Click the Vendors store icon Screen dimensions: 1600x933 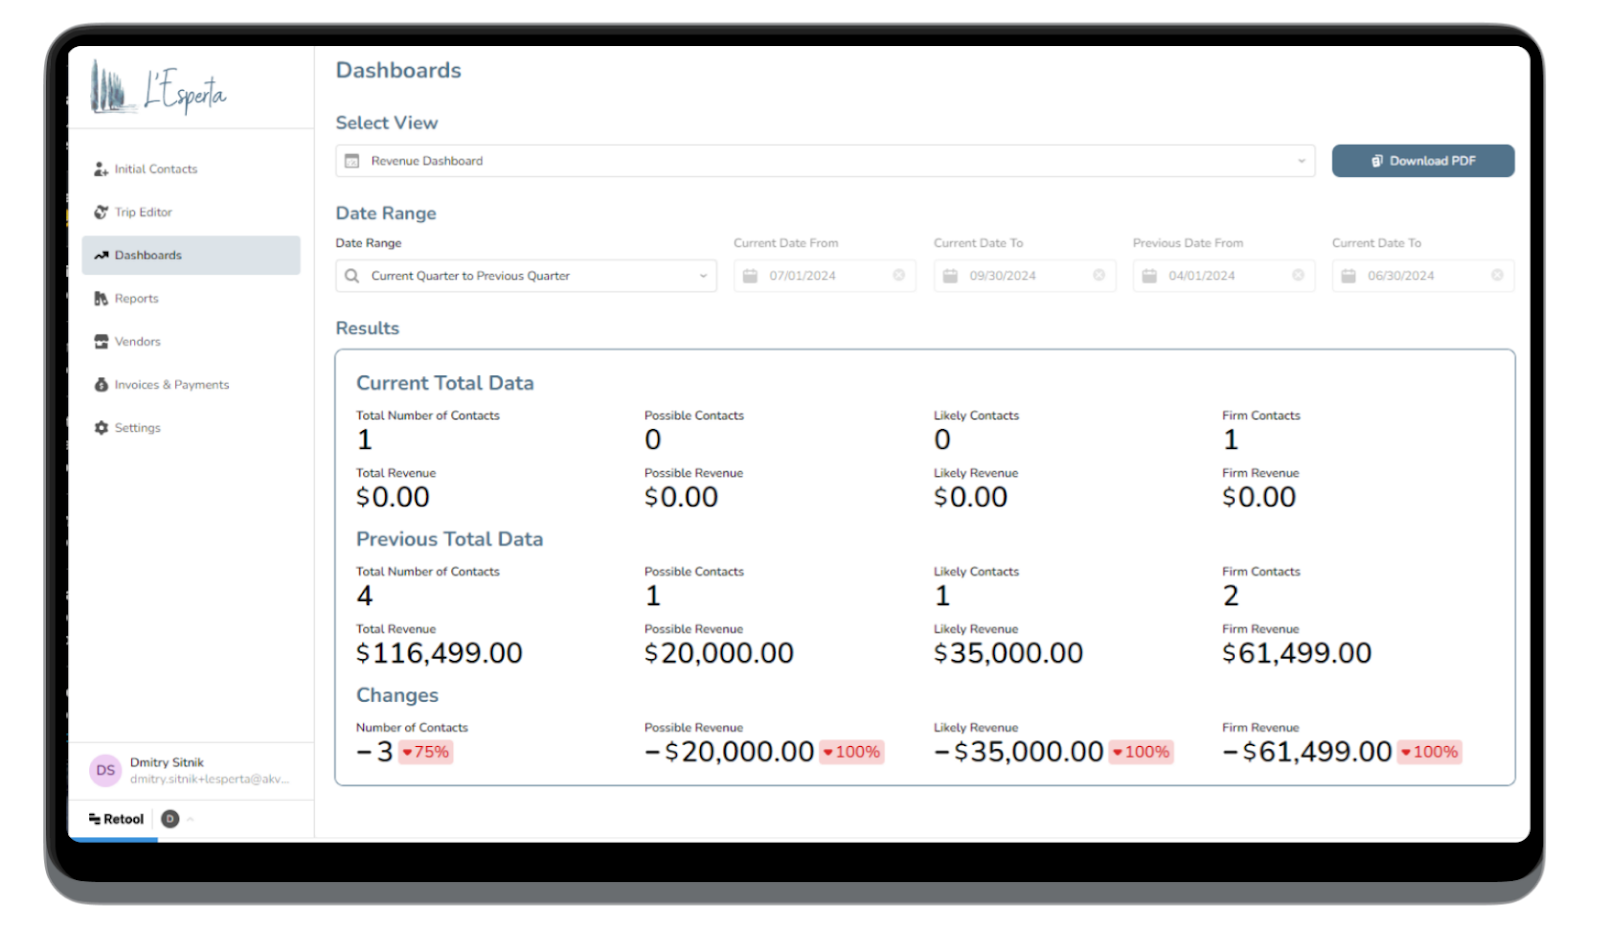click(x=101, y=341)
